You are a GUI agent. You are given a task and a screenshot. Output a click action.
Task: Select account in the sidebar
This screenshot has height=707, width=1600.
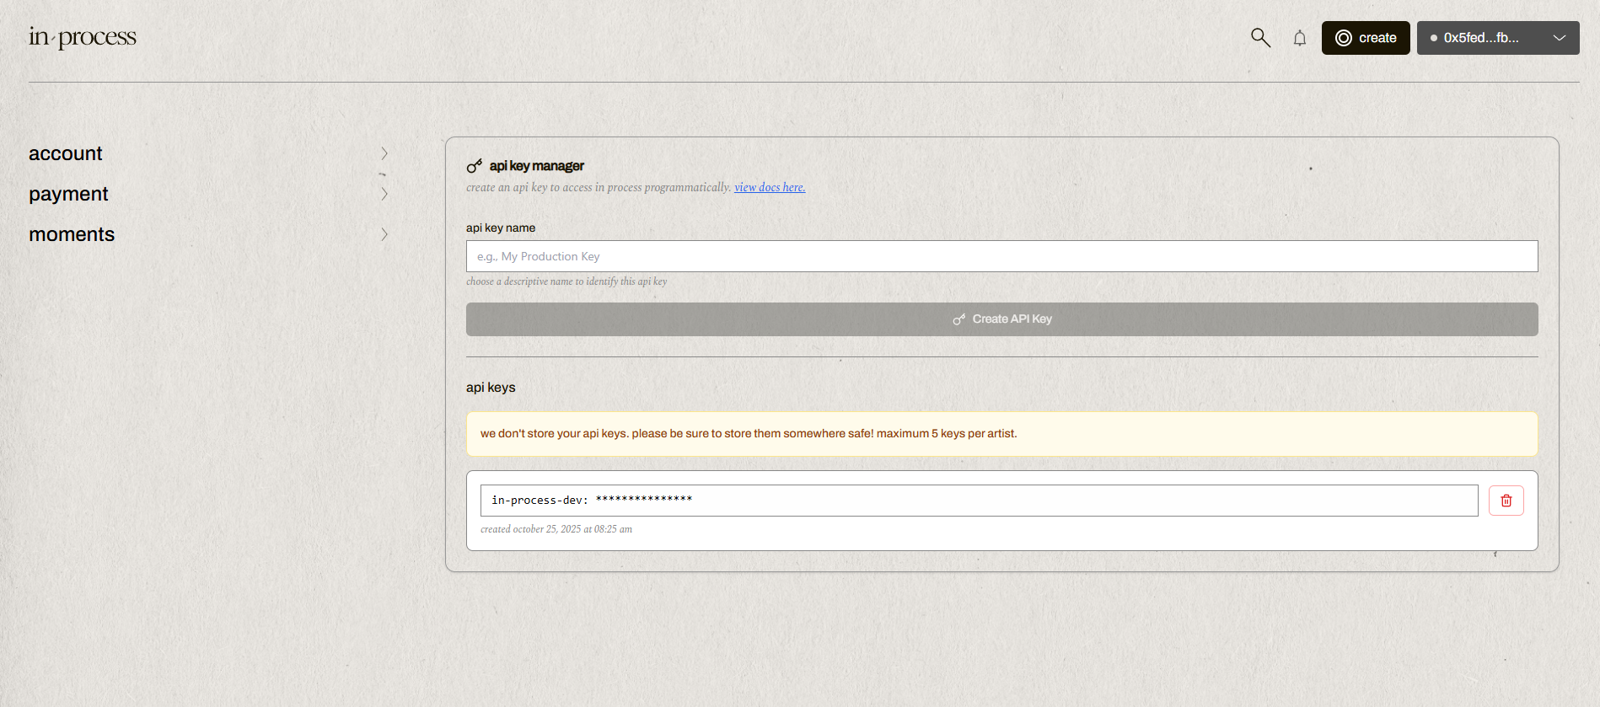tap(66, 153)
